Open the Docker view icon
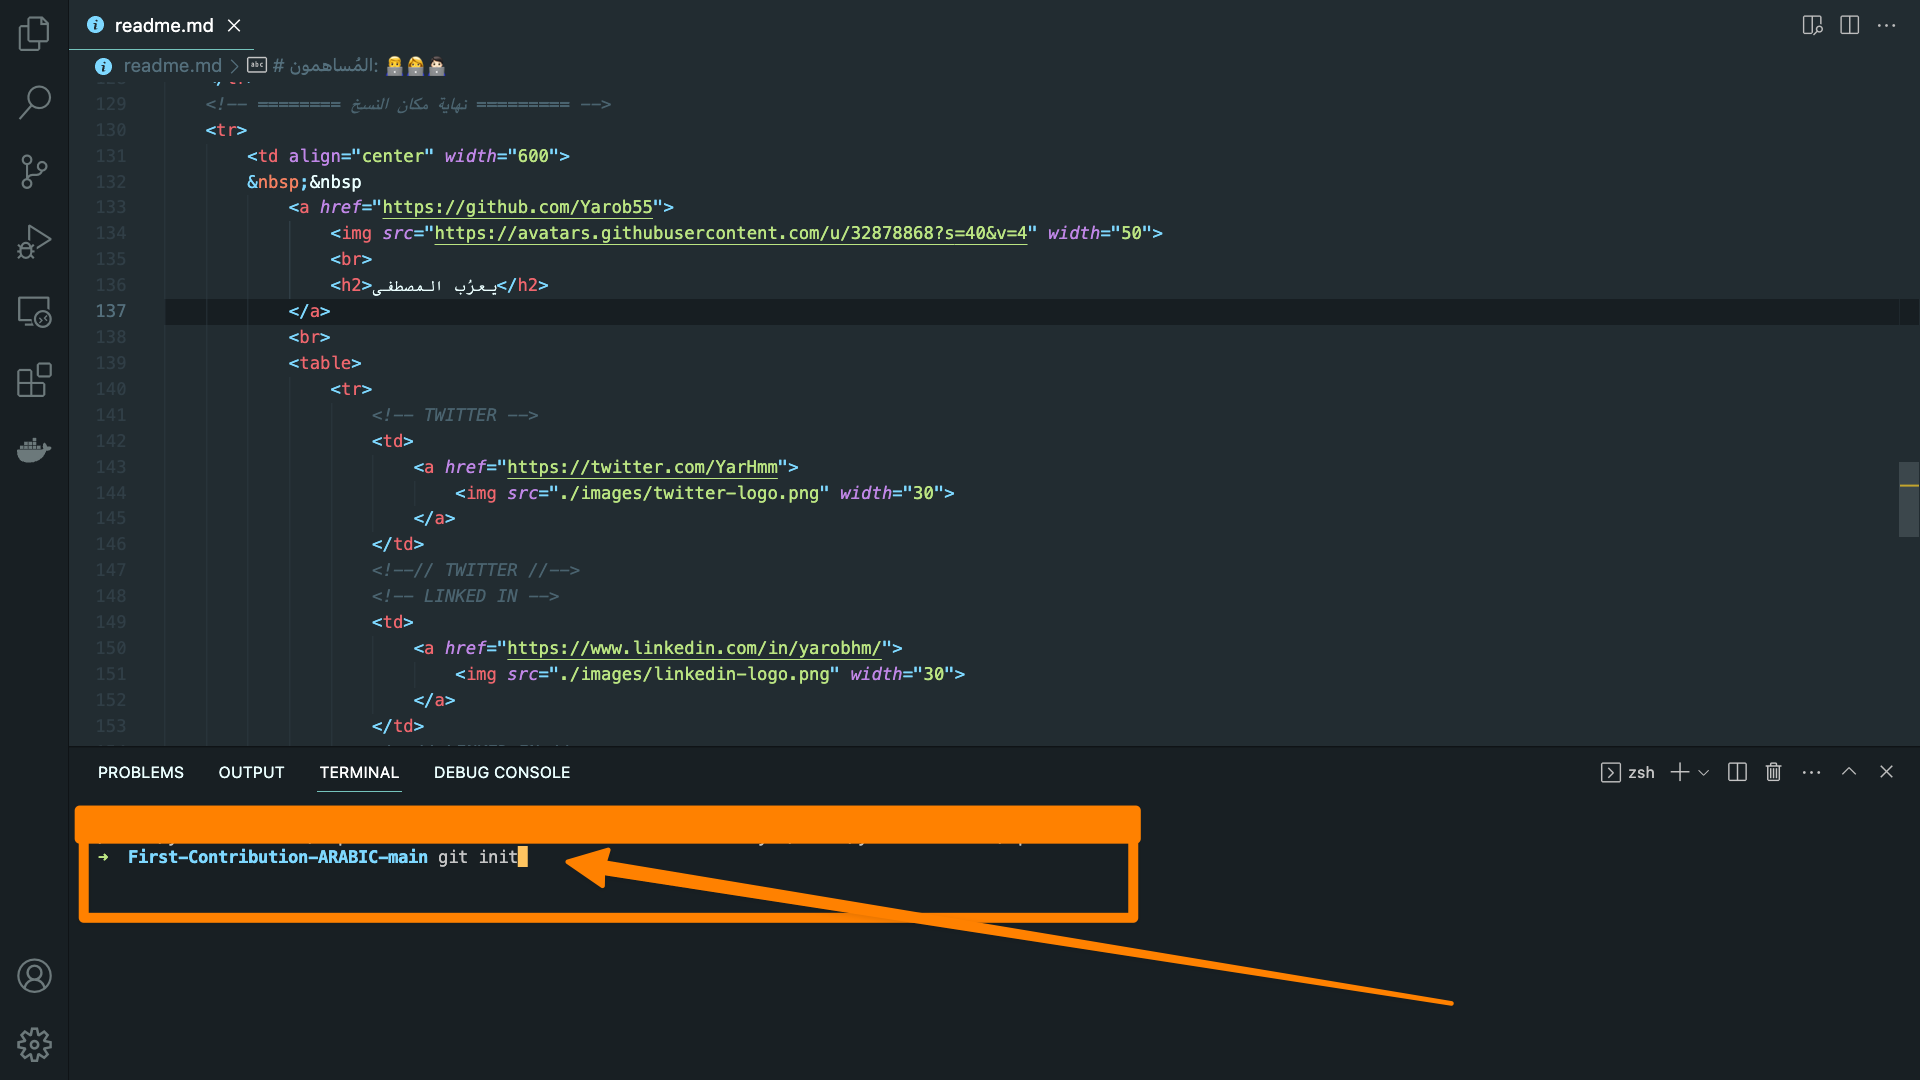The image size is (1920, 1080). point(34,450)
